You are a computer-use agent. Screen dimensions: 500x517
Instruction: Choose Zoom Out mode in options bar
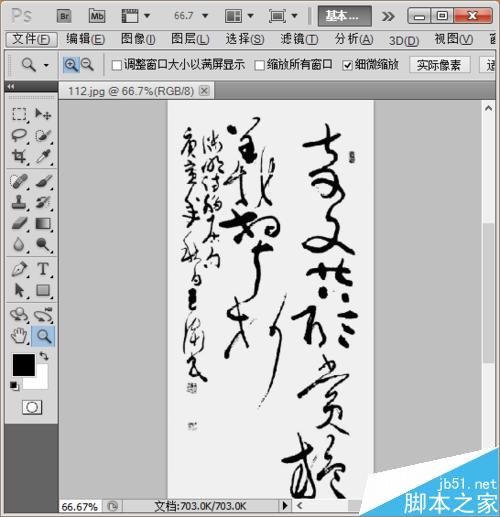pyautogui.click(x=87, y=64)
